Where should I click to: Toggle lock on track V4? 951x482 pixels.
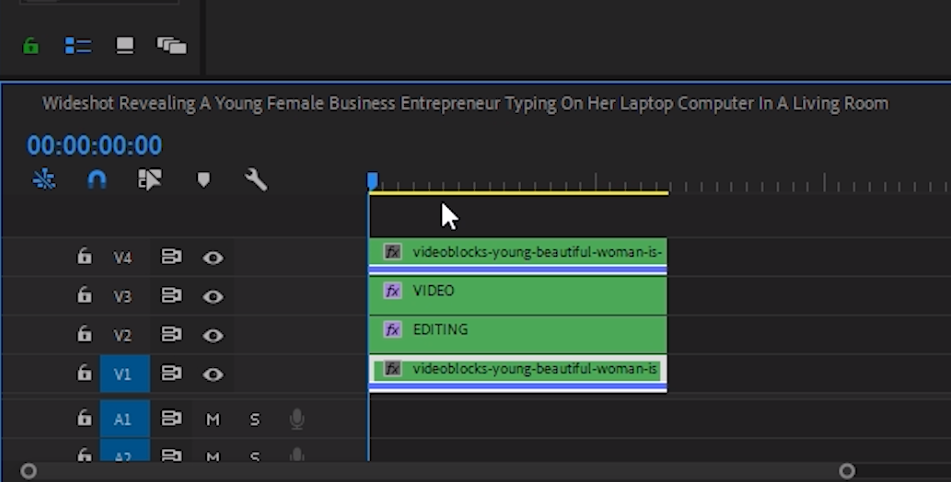(x=84, y=256)
